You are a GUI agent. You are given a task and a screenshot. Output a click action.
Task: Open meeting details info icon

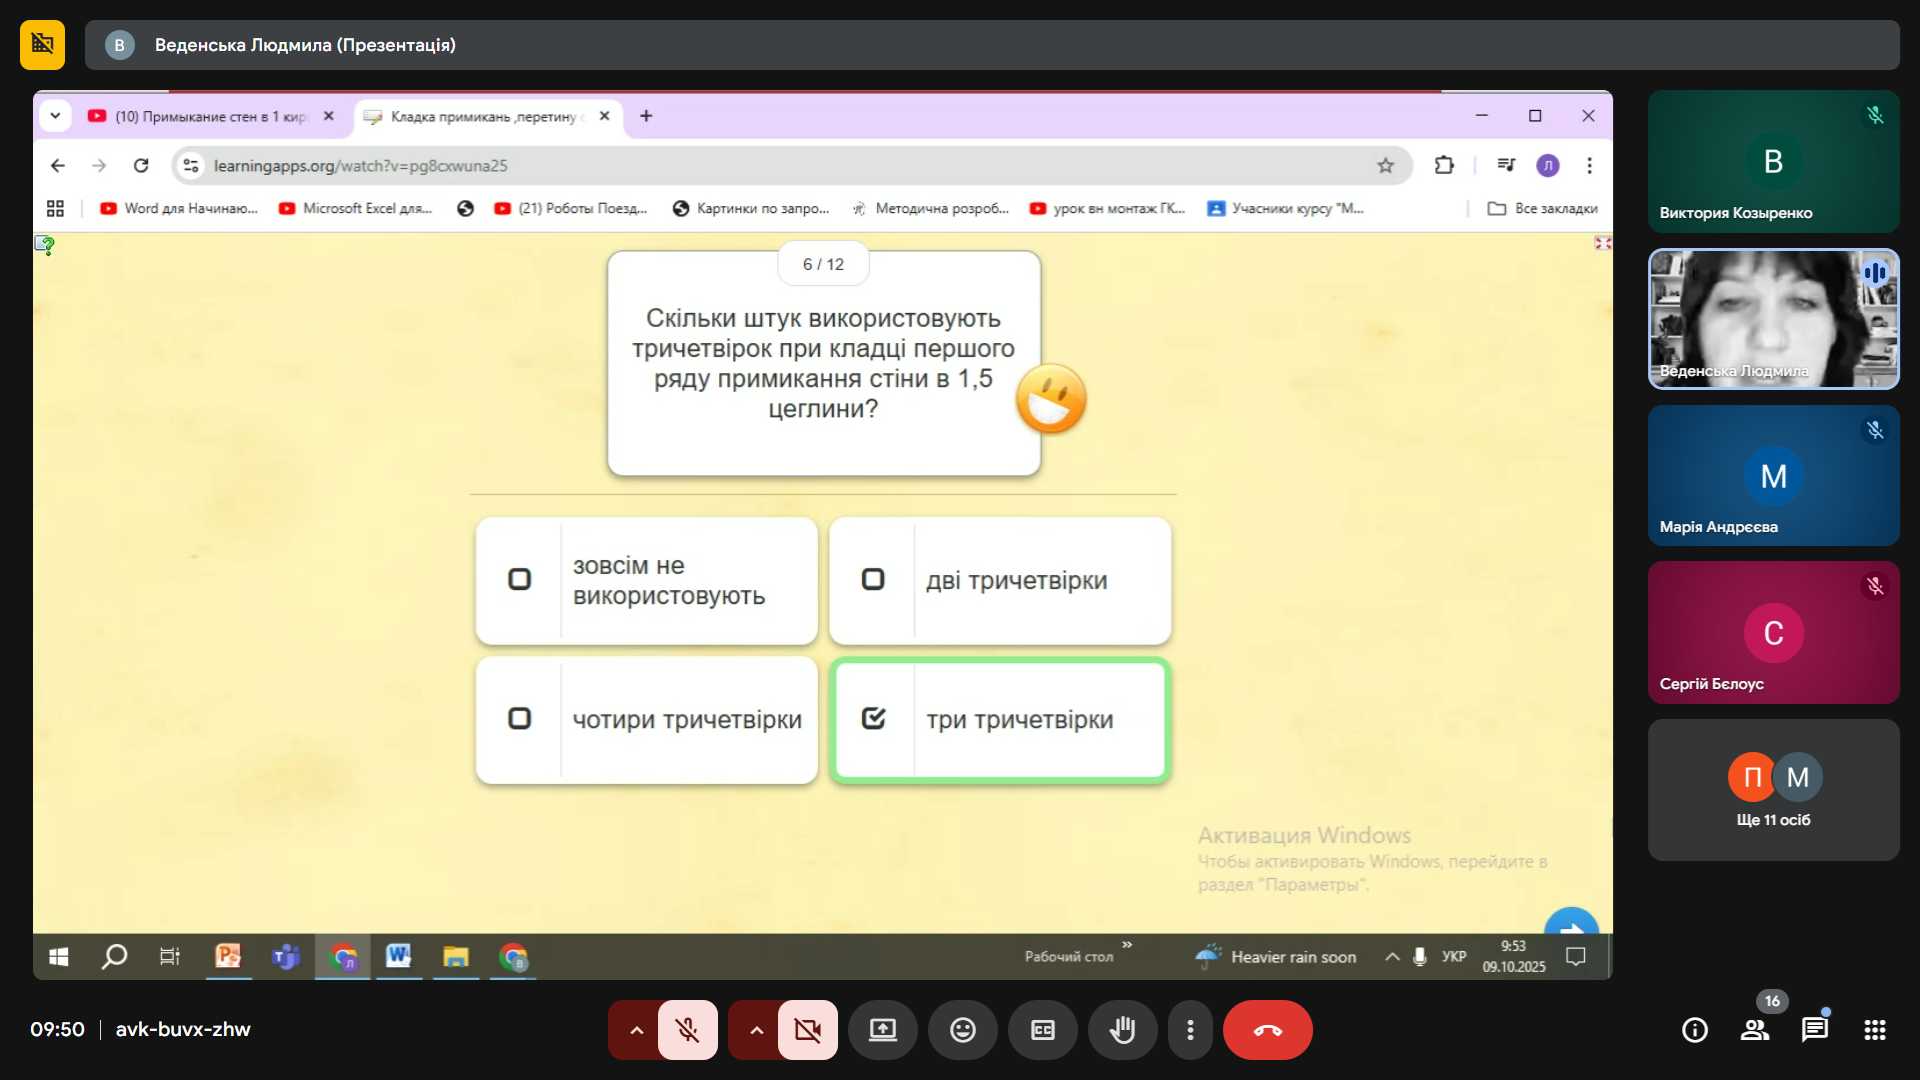pos(1694,1030)
